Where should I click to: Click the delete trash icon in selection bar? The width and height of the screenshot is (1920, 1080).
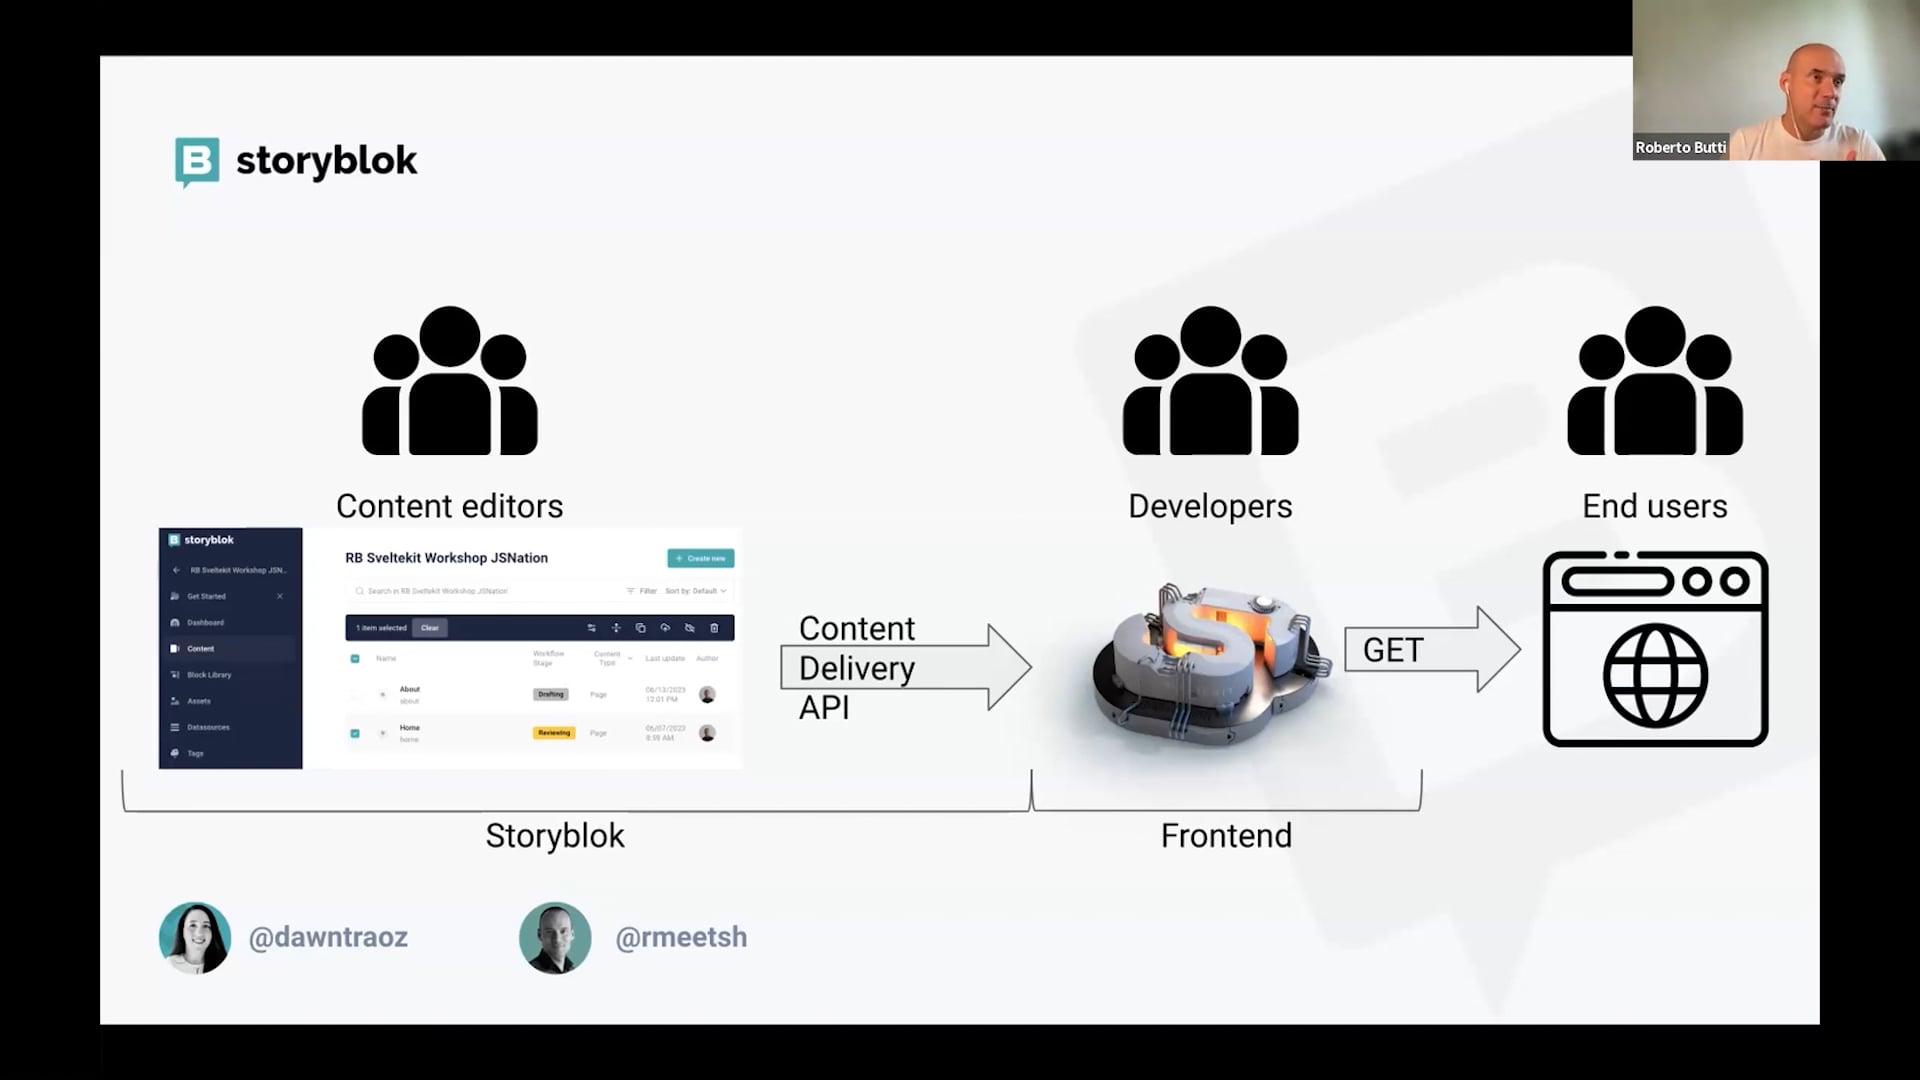(x=714, y=628)
